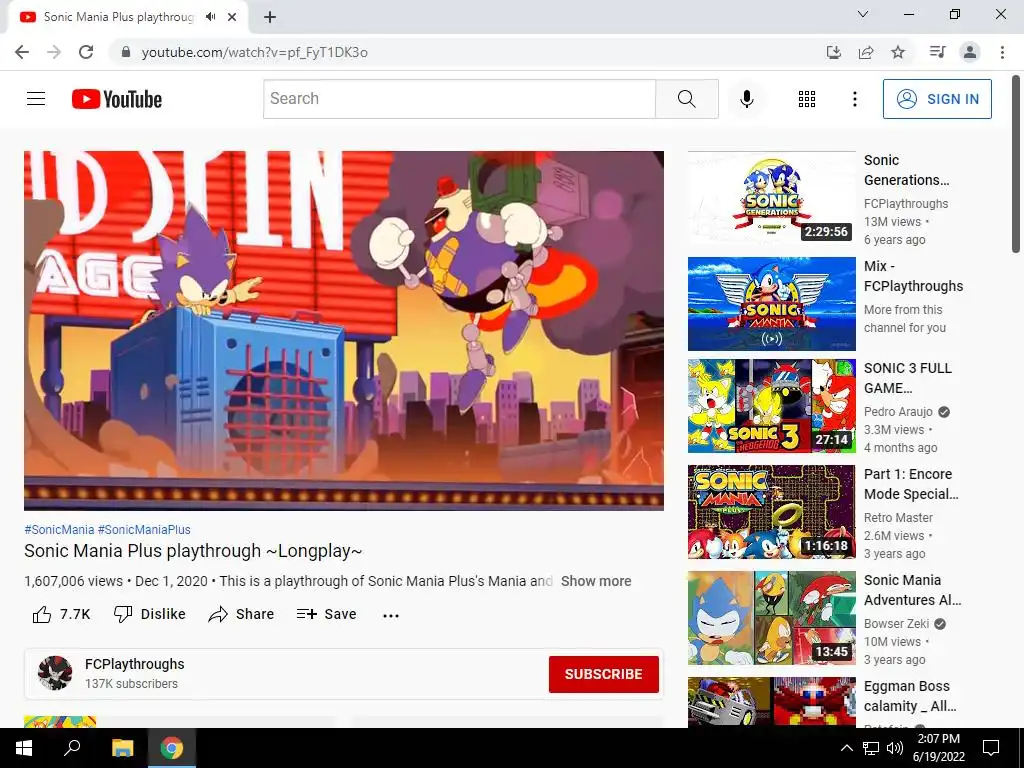Open the FCPlaythroughs channel name link
This screenshot has height=768, width=1024.
135,664
